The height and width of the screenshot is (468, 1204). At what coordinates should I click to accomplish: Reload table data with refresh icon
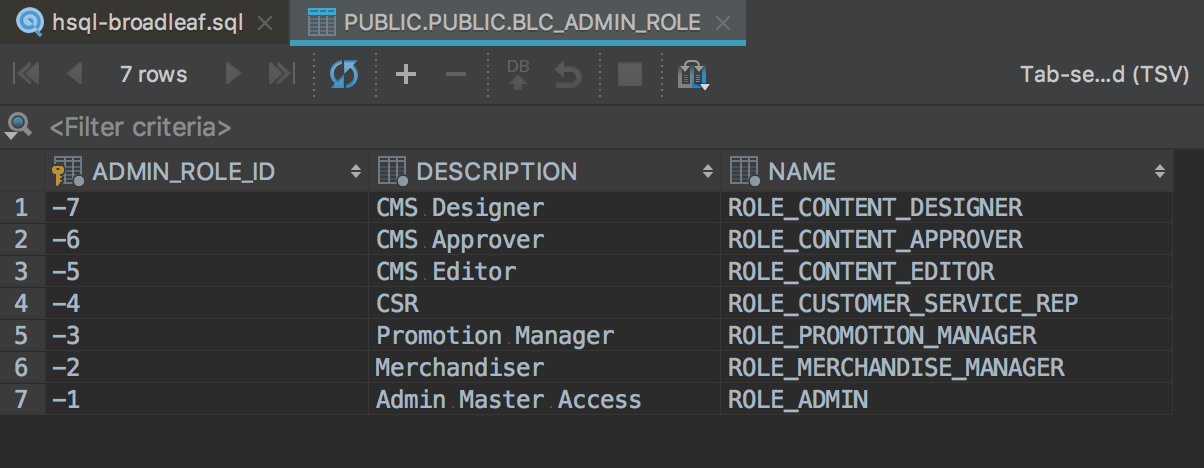344,74
